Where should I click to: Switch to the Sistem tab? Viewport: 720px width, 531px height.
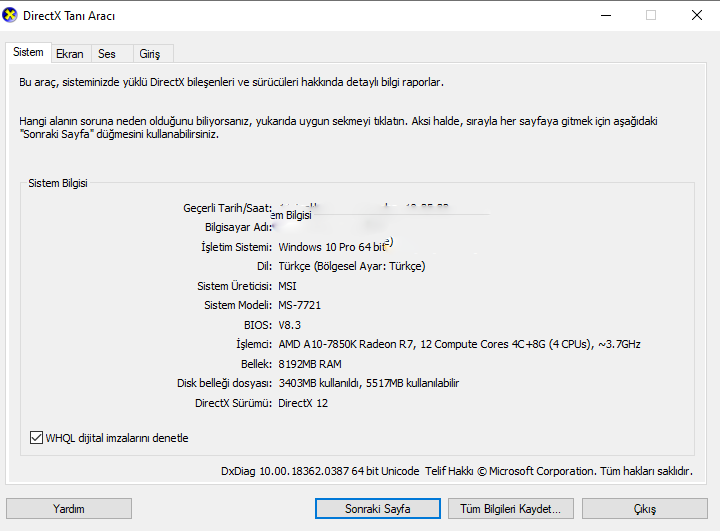click(28, 52)
